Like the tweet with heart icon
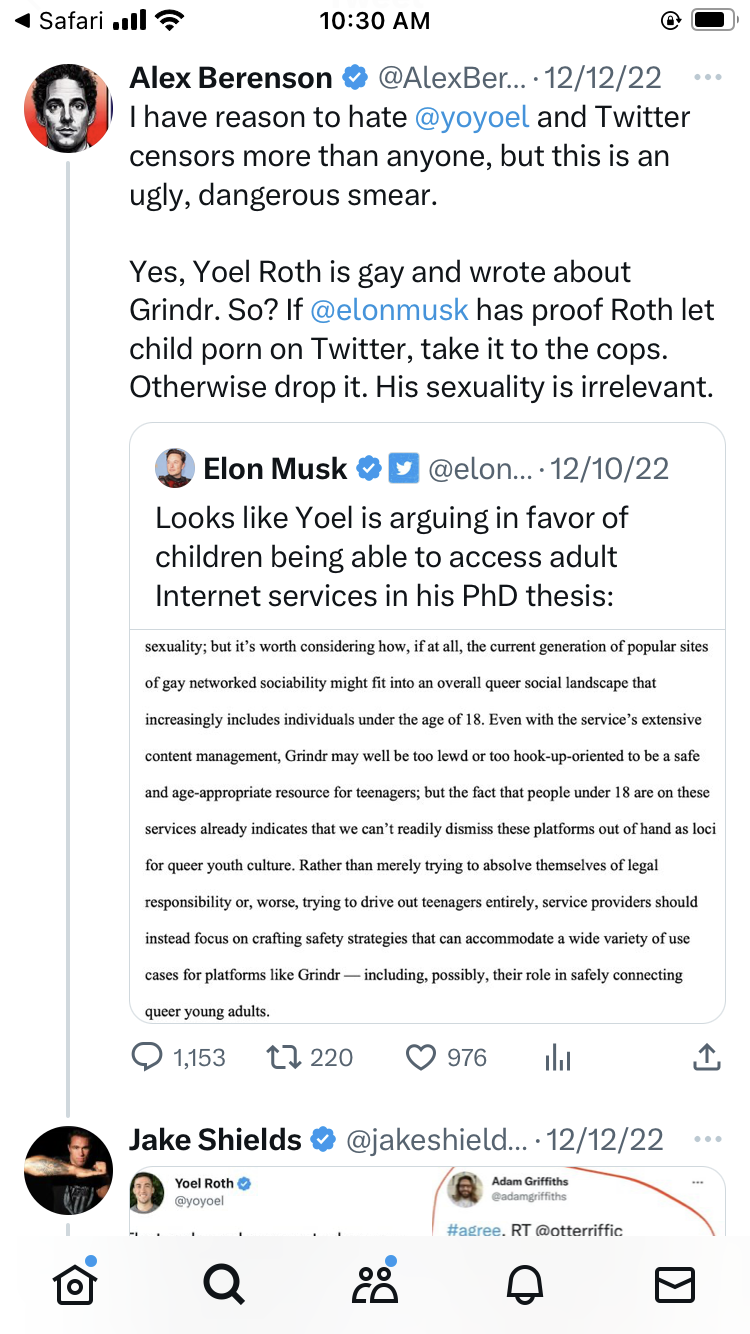 (x=422, y=1057)
